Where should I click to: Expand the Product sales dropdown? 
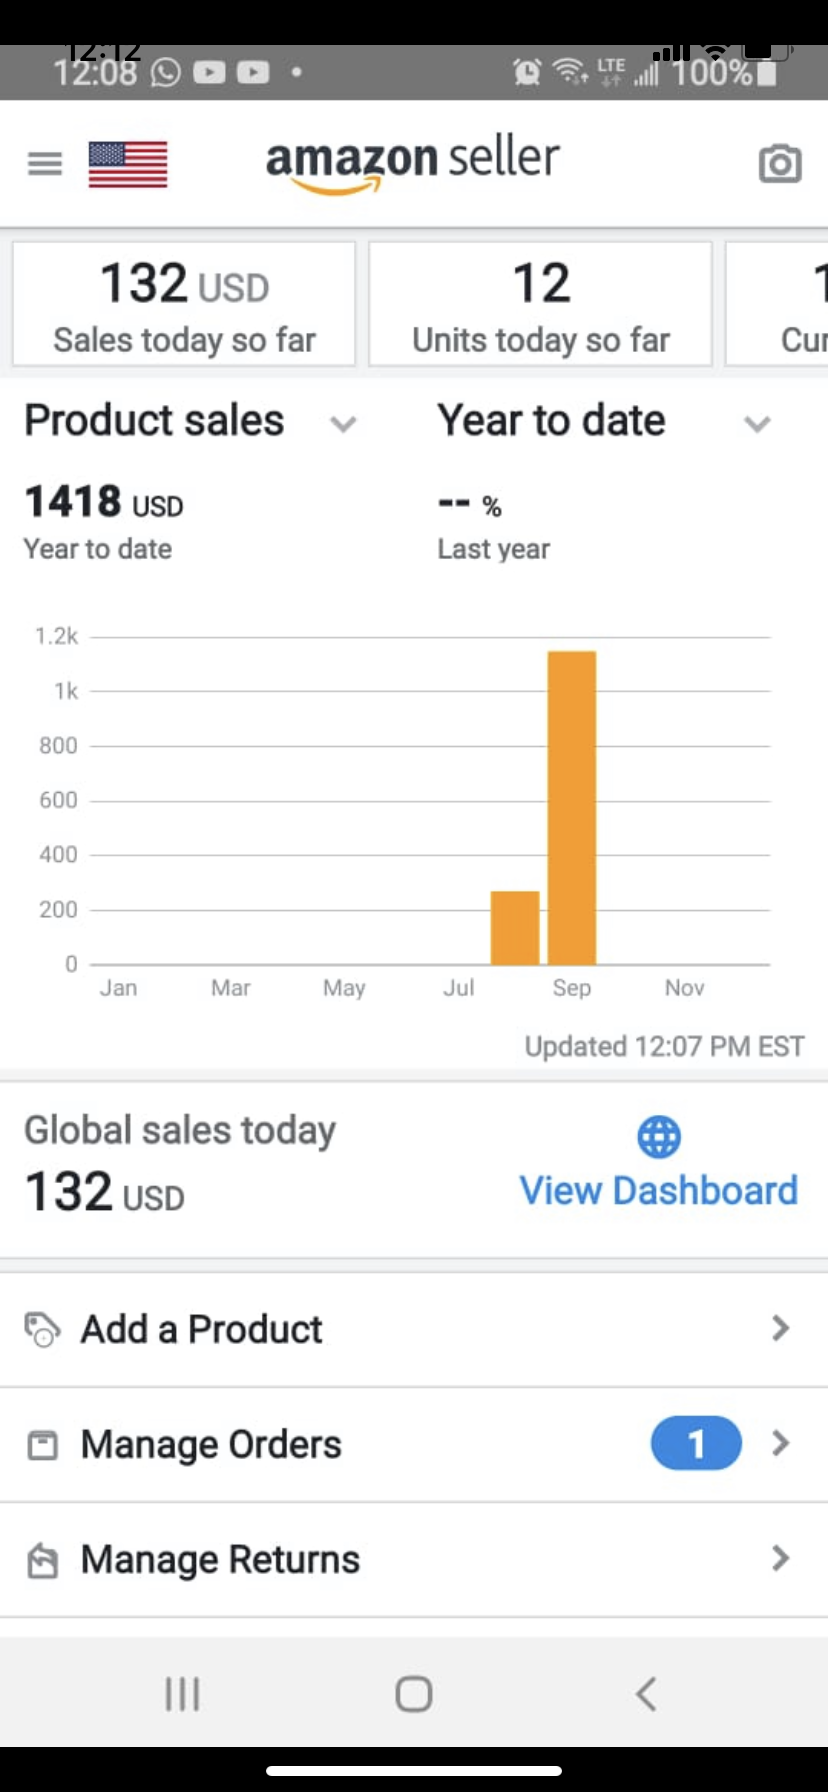tap(343, 424)
